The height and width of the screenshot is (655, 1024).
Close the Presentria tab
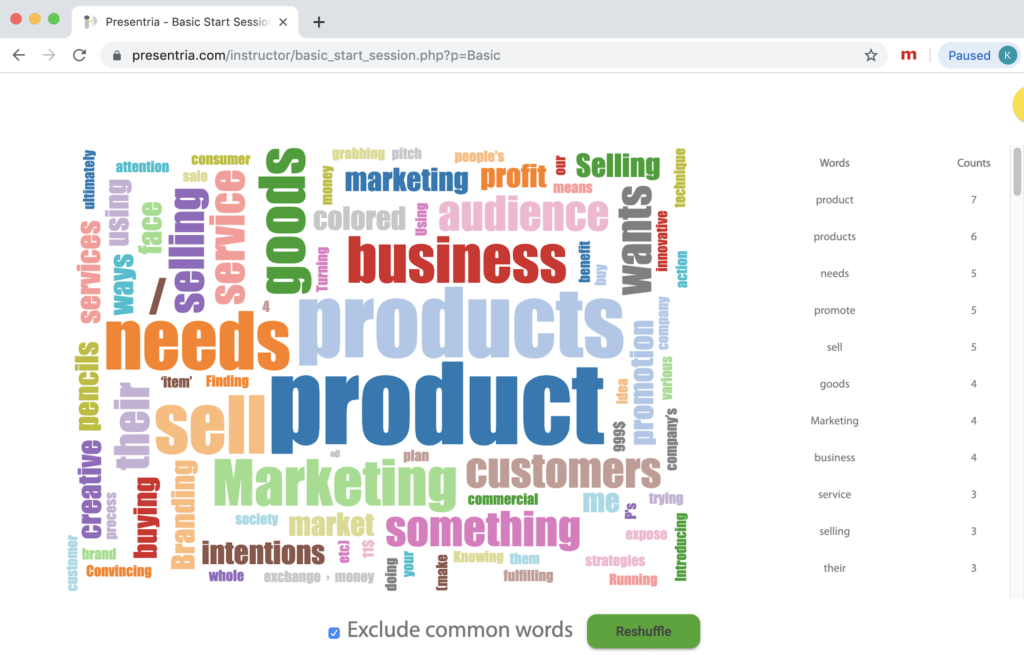coord(283,22)
